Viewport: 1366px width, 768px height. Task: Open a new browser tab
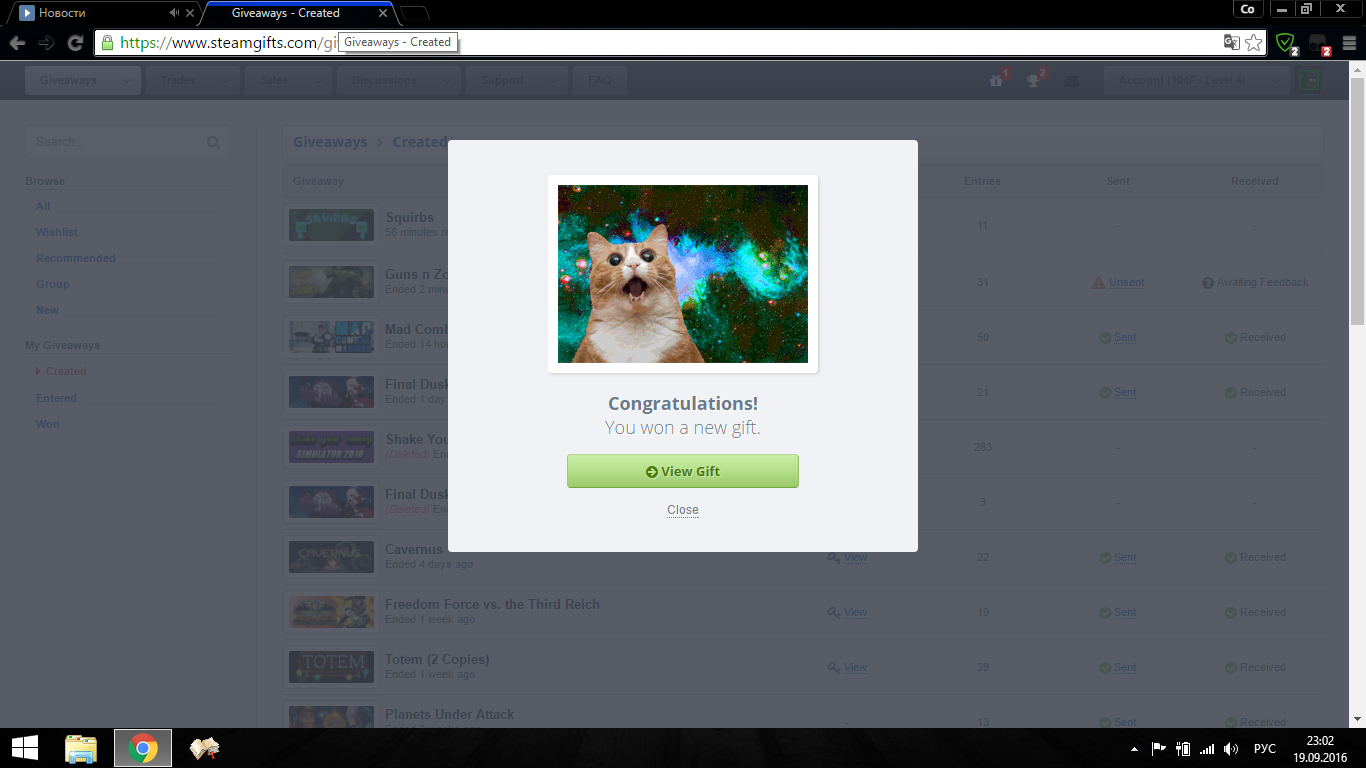click(x=414, y=13)
